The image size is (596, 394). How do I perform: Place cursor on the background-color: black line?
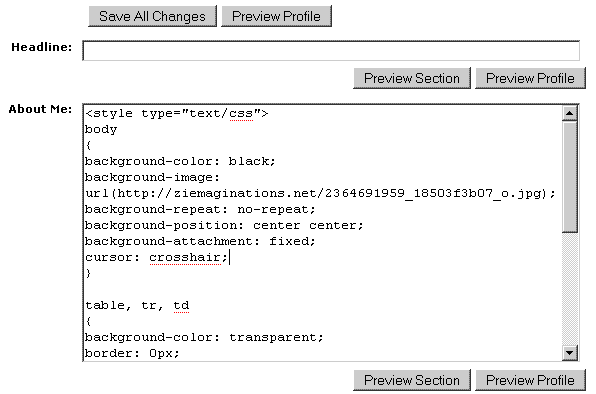coord(180,161)
